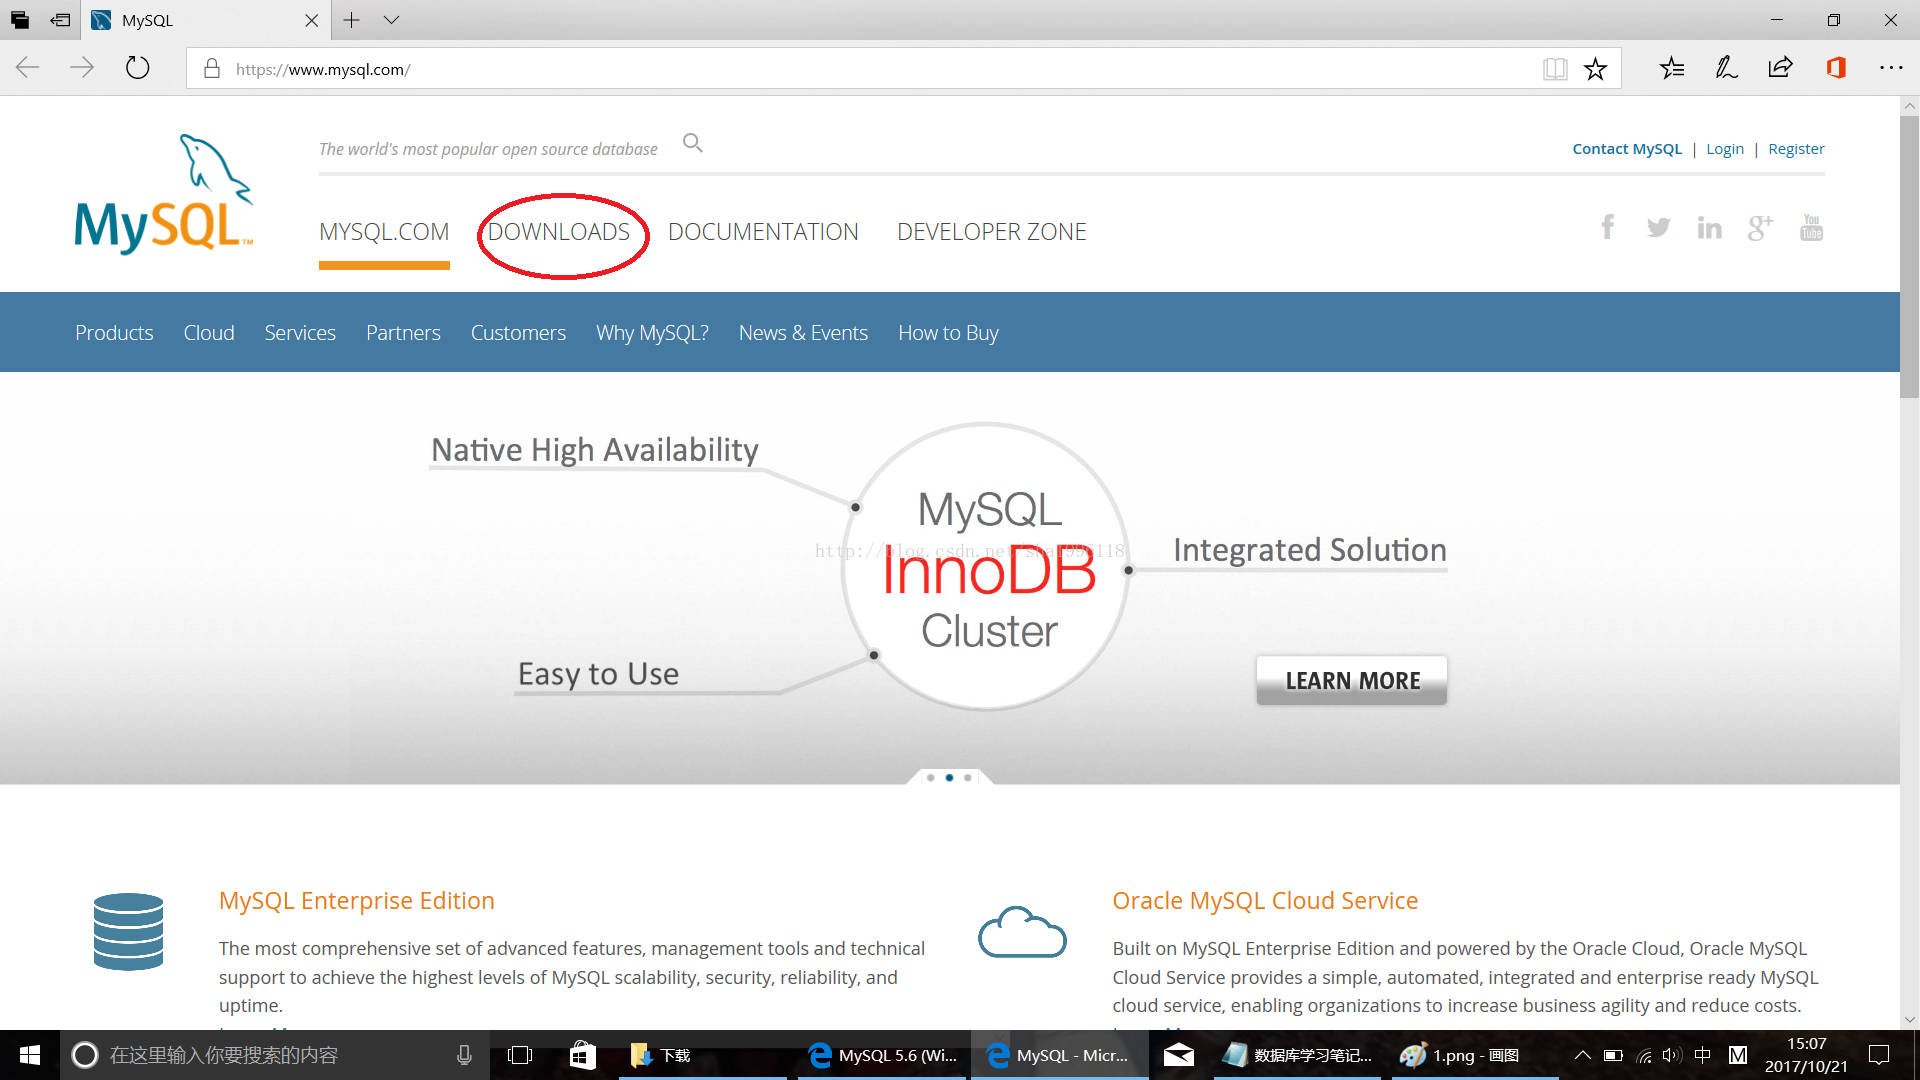Click the cloud service cloud icon
This screenshot has height=1080, width=1920.
point(1022,932)
